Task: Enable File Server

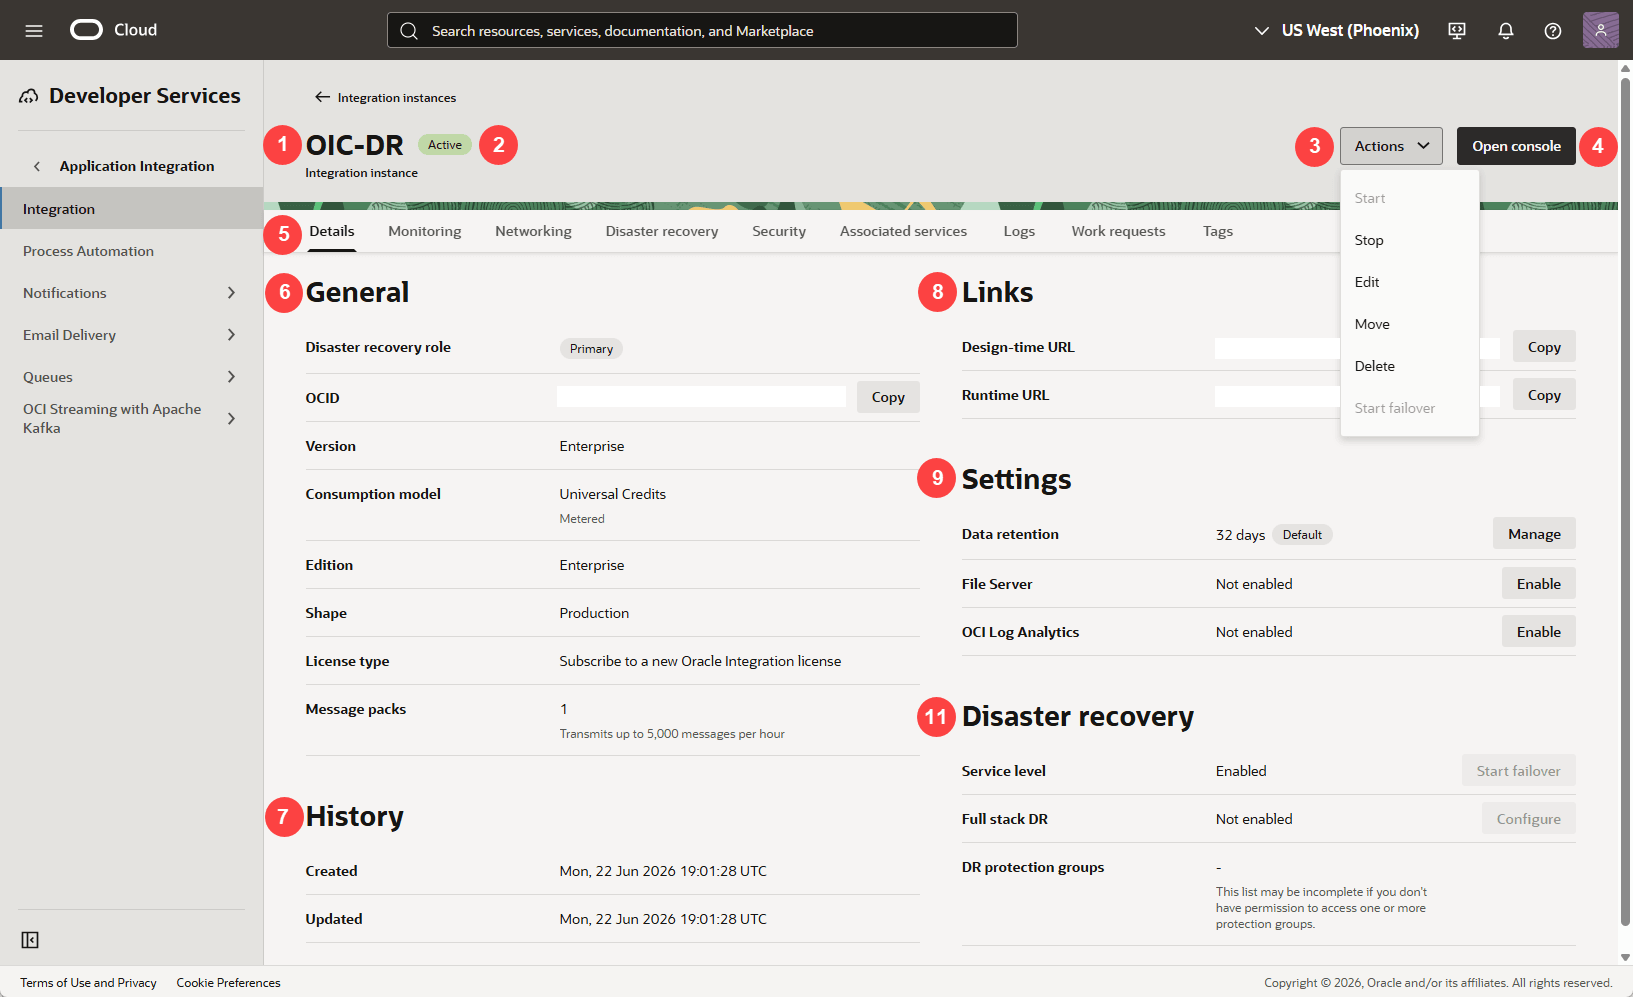Action: click(x=1538, y=584)
